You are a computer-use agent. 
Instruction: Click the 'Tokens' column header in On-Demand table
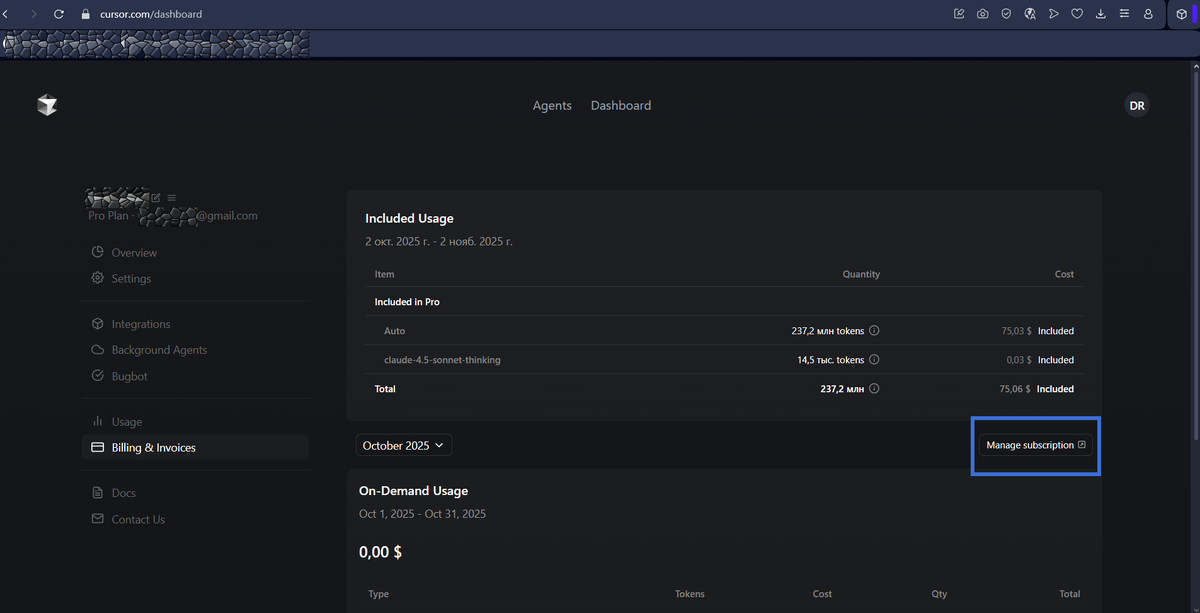click(690, 594)
